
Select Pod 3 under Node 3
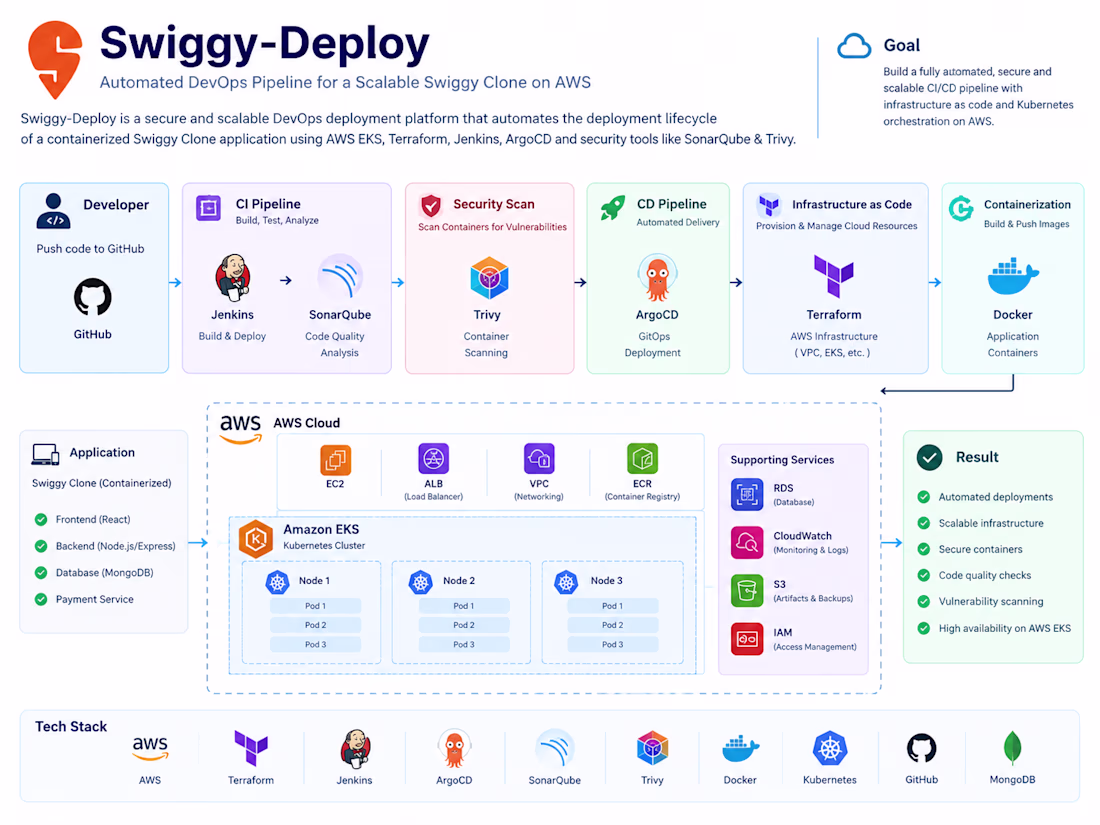tap(612, 645)
